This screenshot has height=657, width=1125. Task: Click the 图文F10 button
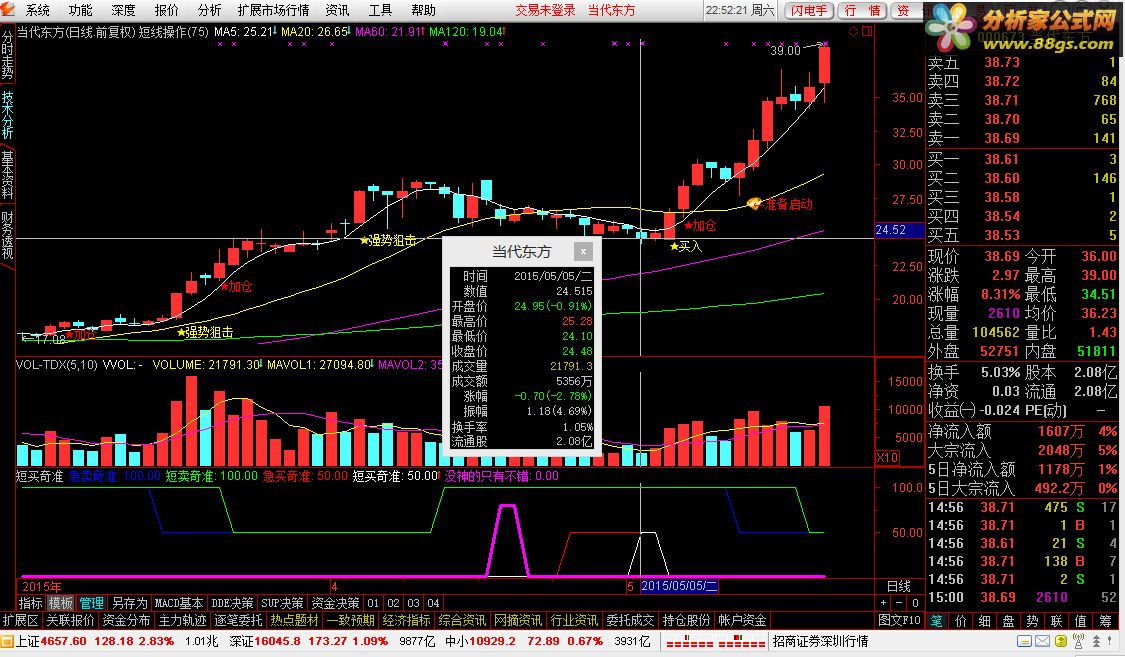tap(900, 620)
